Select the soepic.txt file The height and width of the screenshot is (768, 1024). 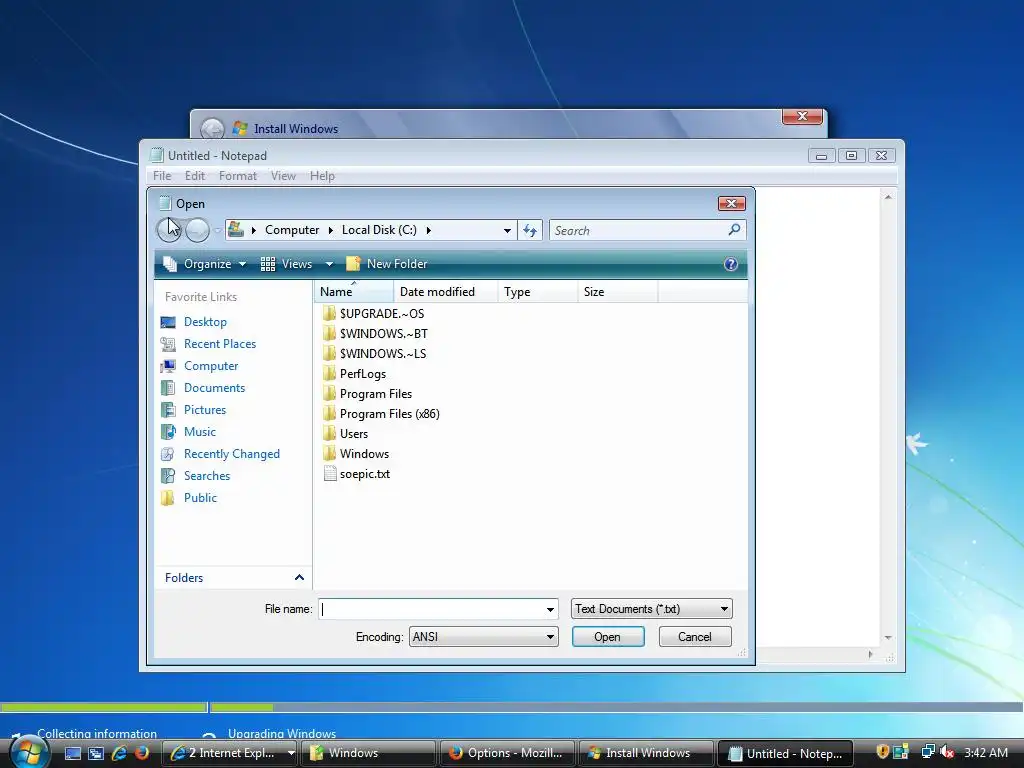click(x=357, y=474)
